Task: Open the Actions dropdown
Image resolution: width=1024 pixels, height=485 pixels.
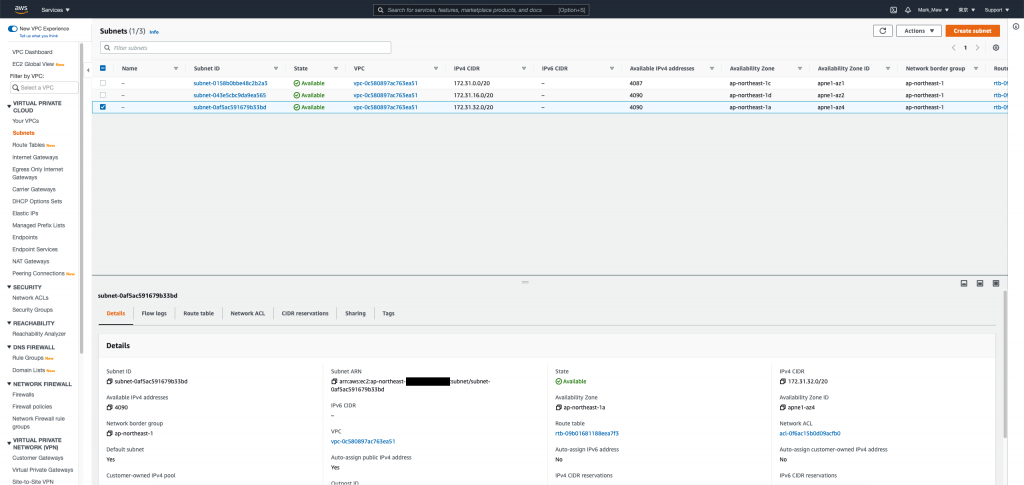Action: pos(919,31)
